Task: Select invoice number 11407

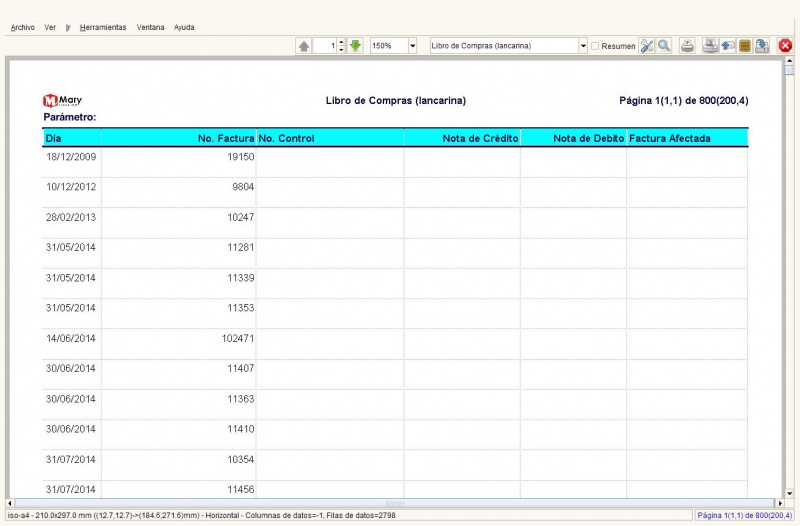Action: [x=241, y=368]
